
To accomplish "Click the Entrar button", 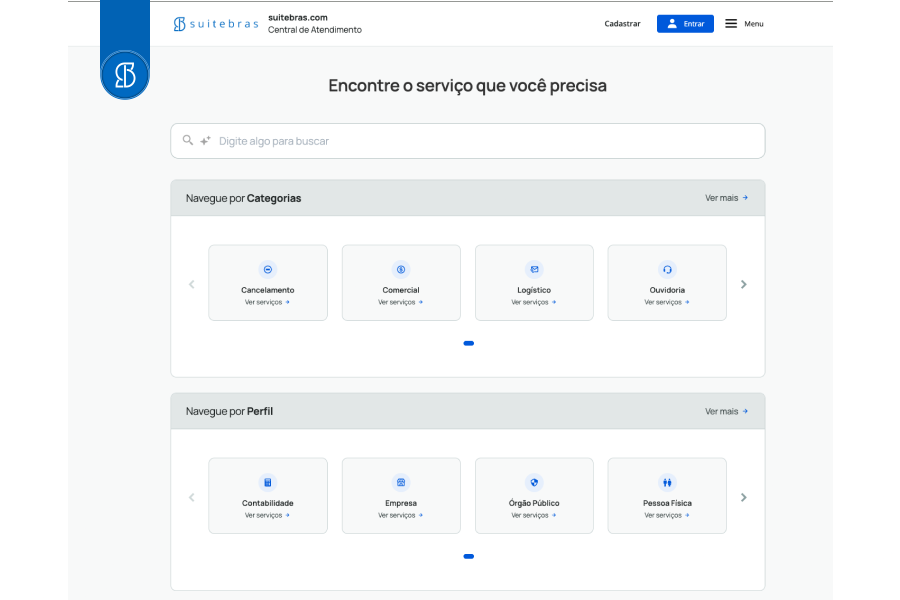I will tap(685, 23).
